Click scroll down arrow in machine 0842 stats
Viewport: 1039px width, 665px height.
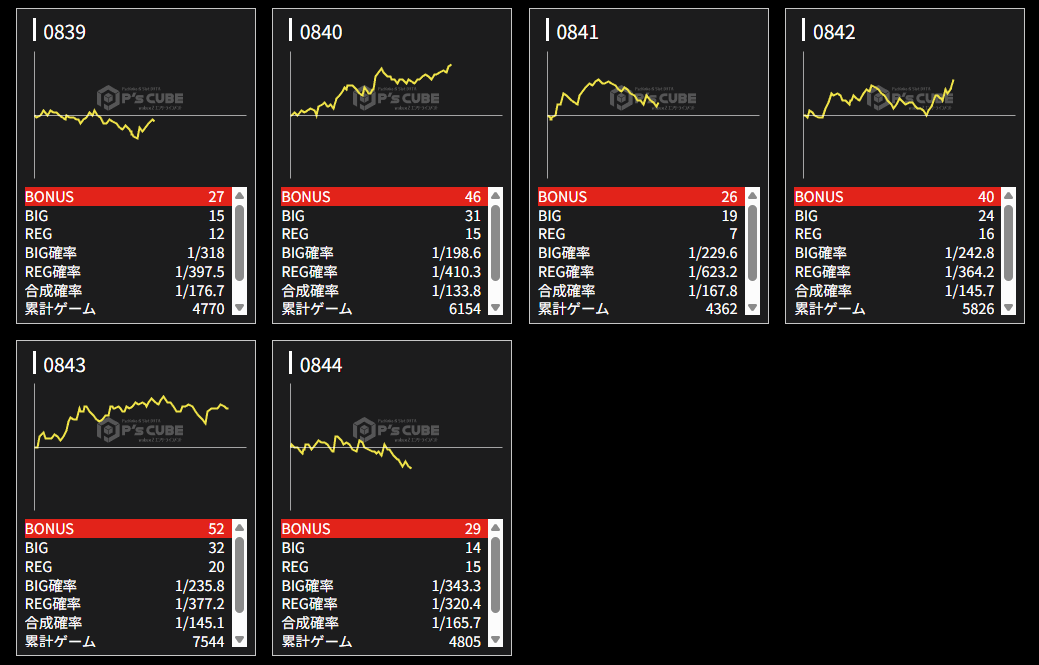click(x=1008, y=309)
